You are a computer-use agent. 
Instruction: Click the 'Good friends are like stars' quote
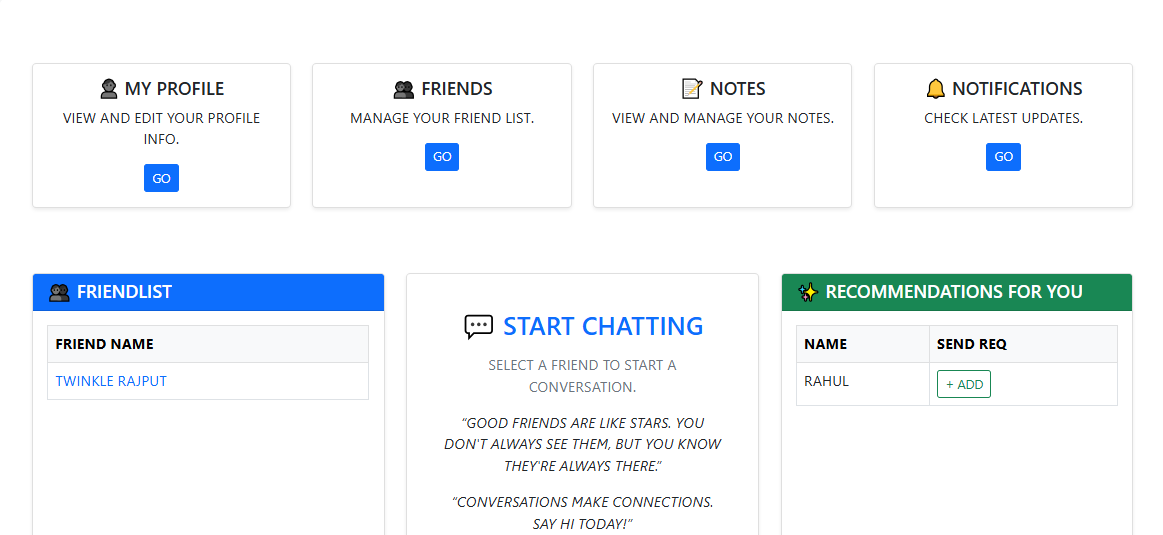582,444
